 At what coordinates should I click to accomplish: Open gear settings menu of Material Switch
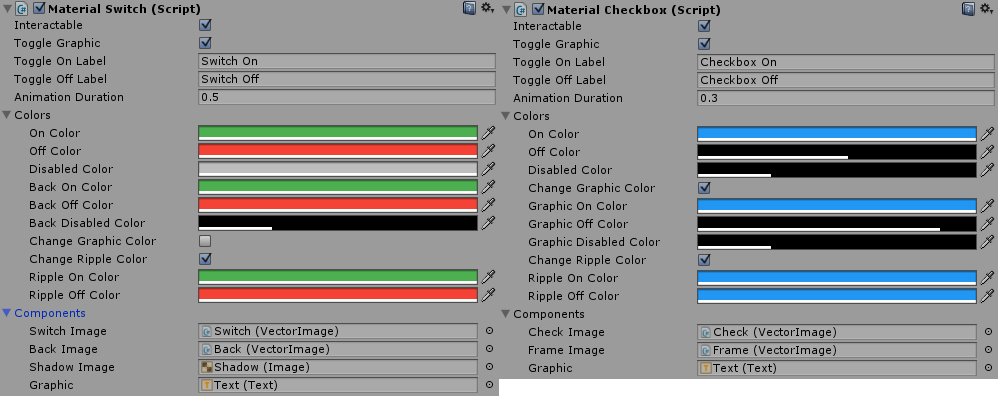coord(488,8)
